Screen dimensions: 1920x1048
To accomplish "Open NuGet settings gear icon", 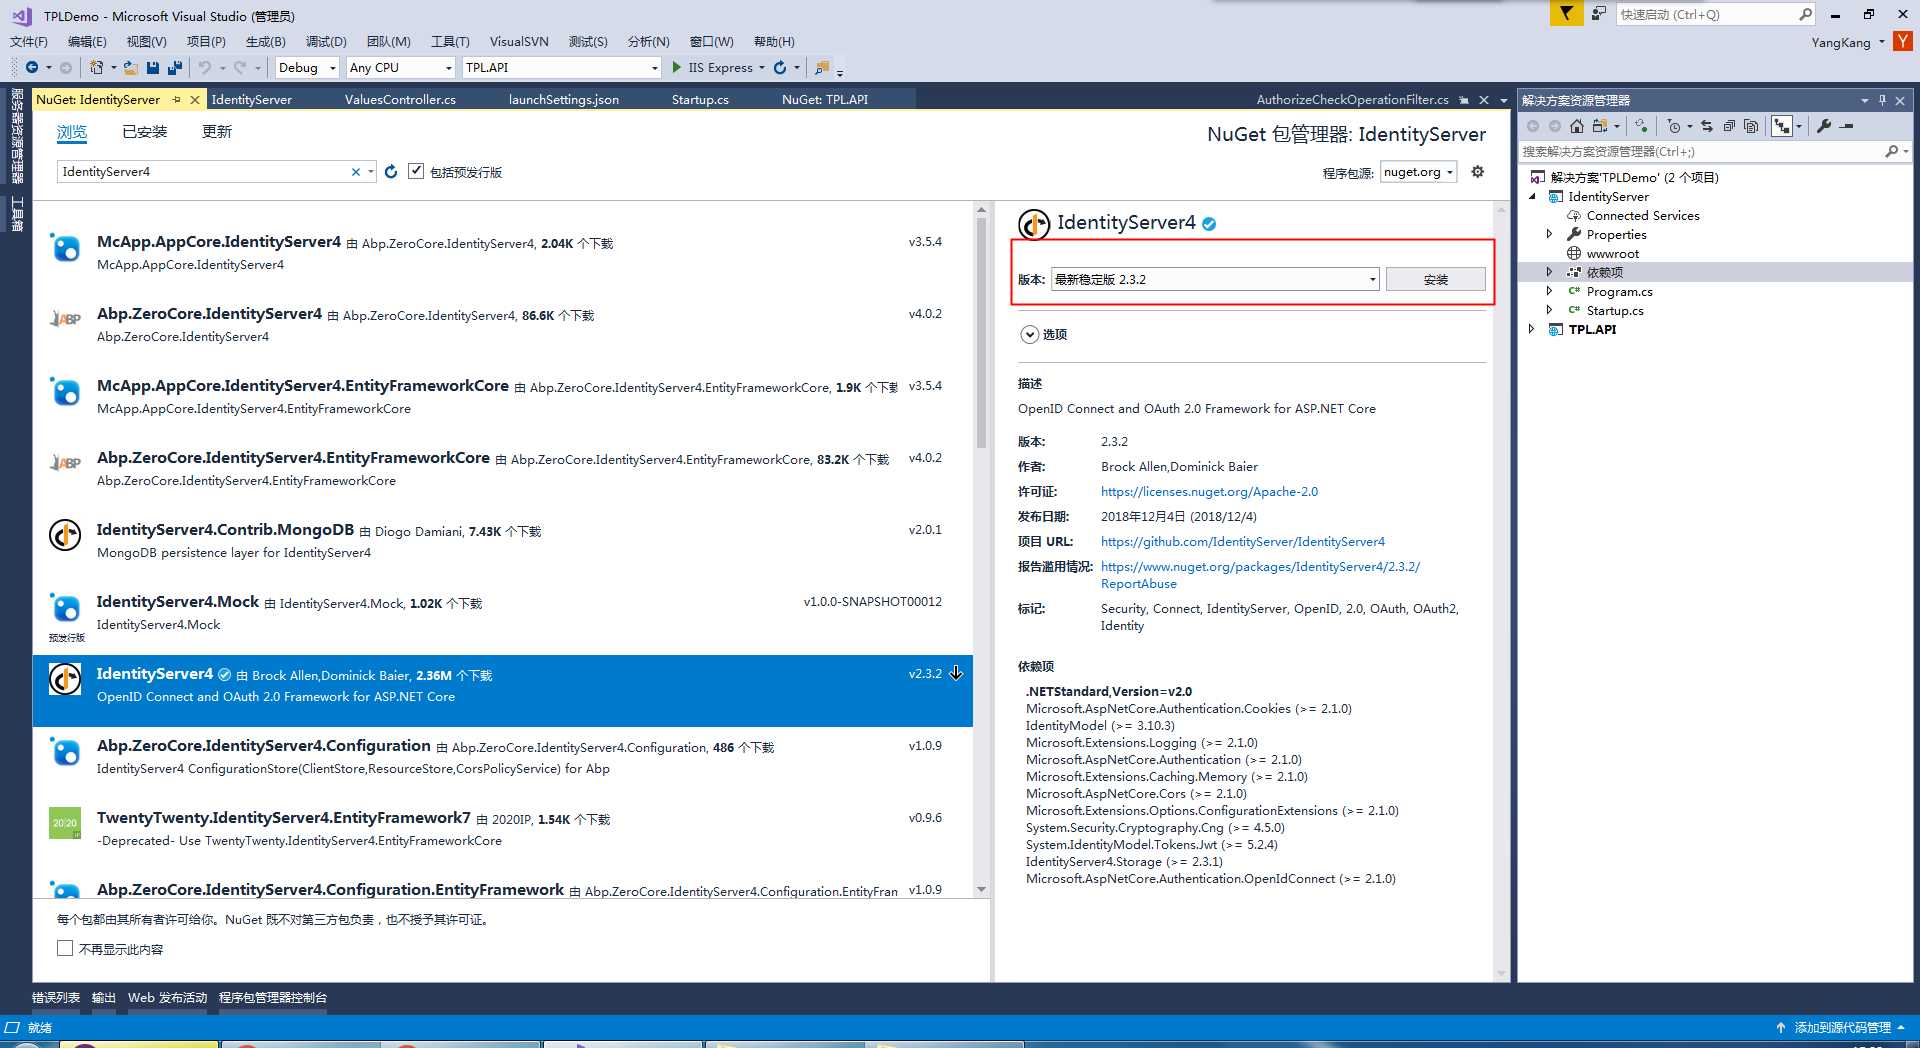I will coord(1477,172).
